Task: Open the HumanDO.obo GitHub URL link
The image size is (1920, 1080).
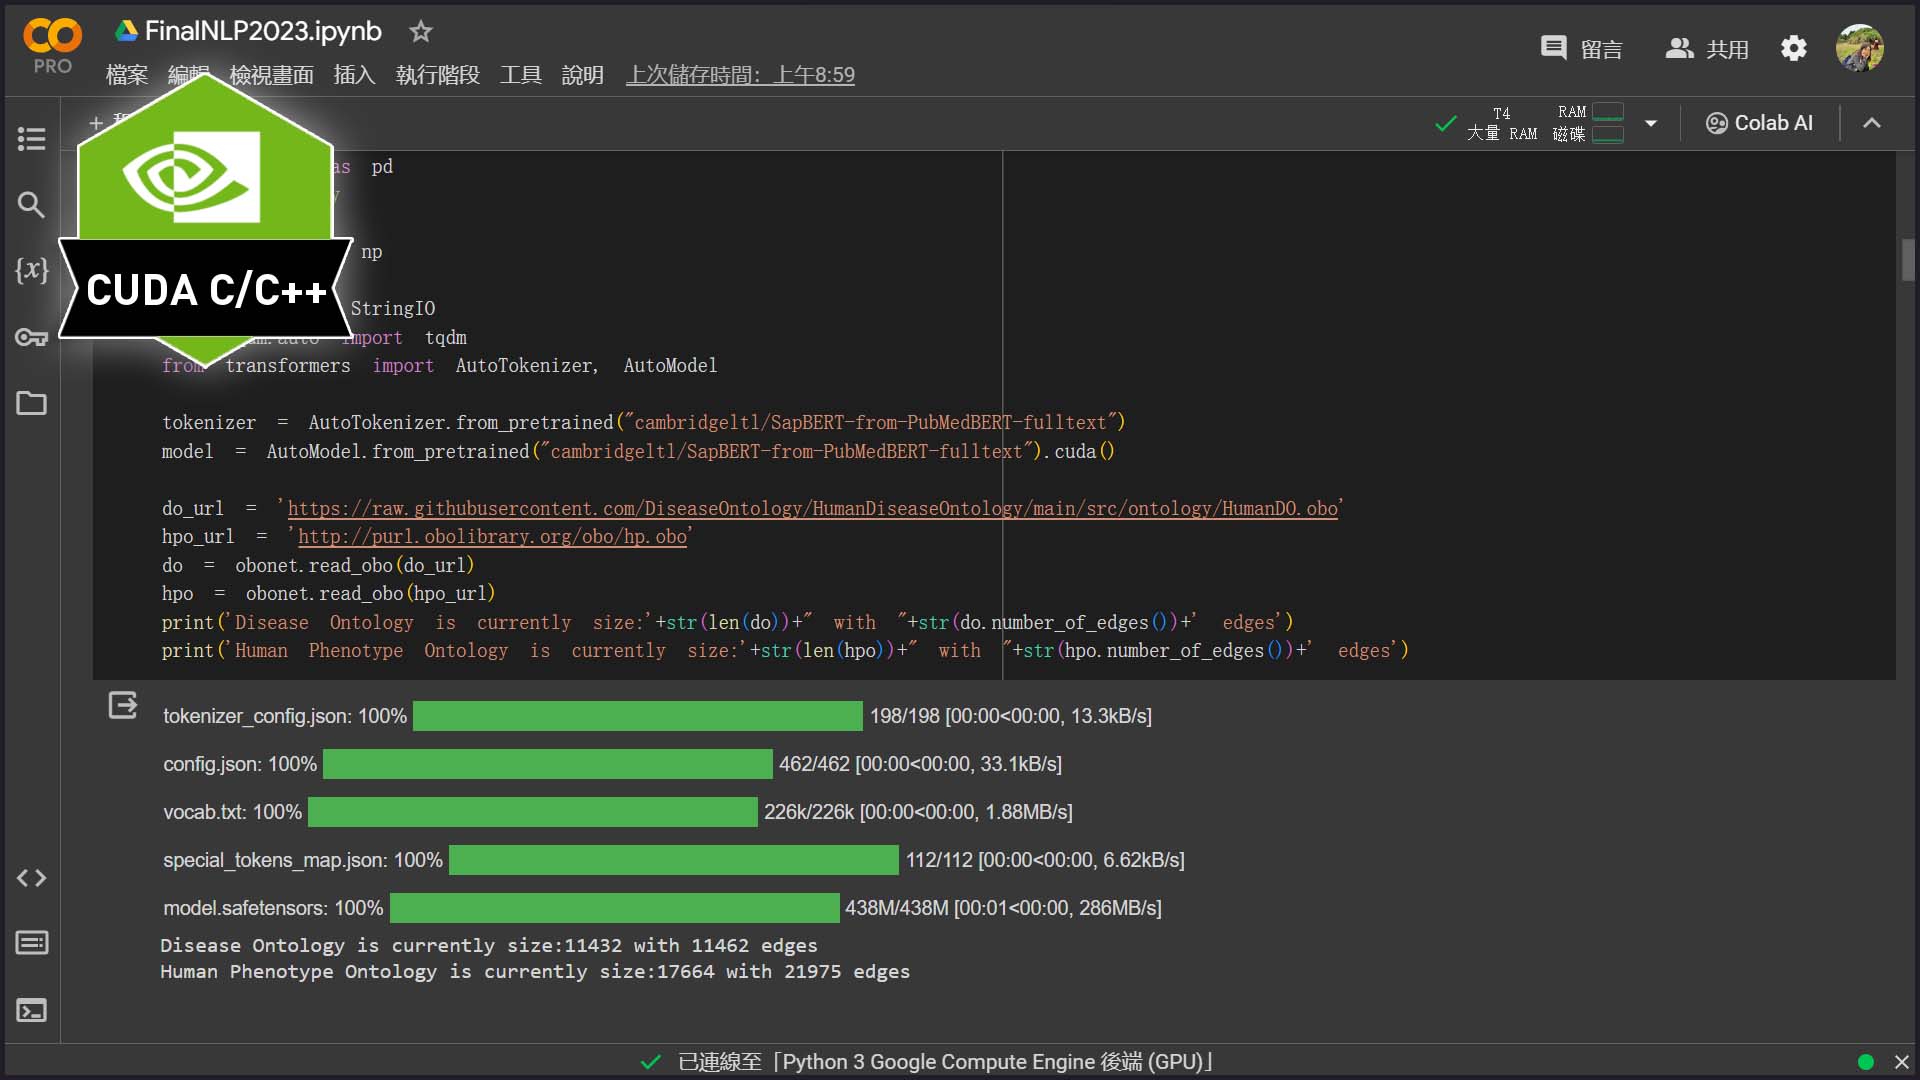Action: 813,508
